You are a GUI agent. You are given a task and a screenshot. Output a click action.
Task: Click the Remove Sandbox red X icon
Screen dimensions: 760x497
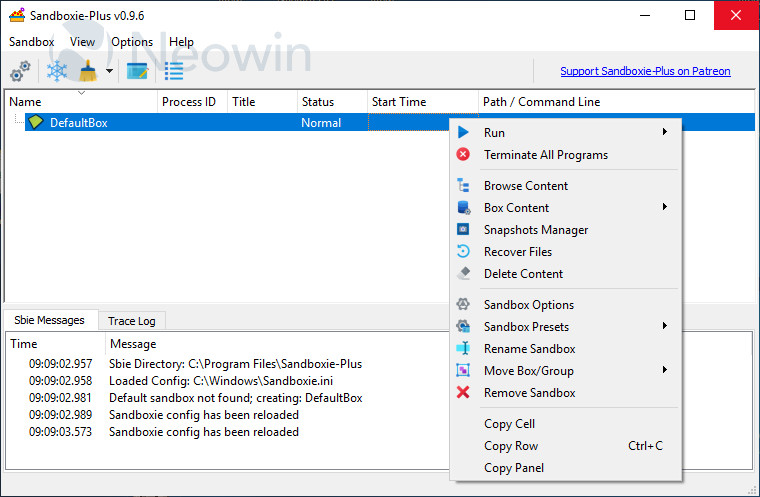(463, 393)
